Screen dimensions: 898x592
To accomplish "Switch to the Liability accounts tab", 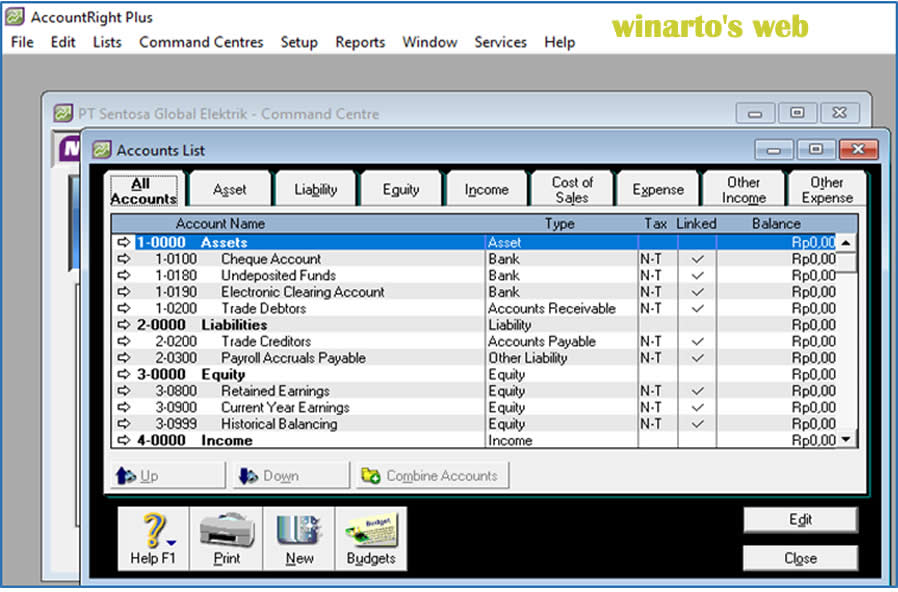I will click(x=315, y=188).
